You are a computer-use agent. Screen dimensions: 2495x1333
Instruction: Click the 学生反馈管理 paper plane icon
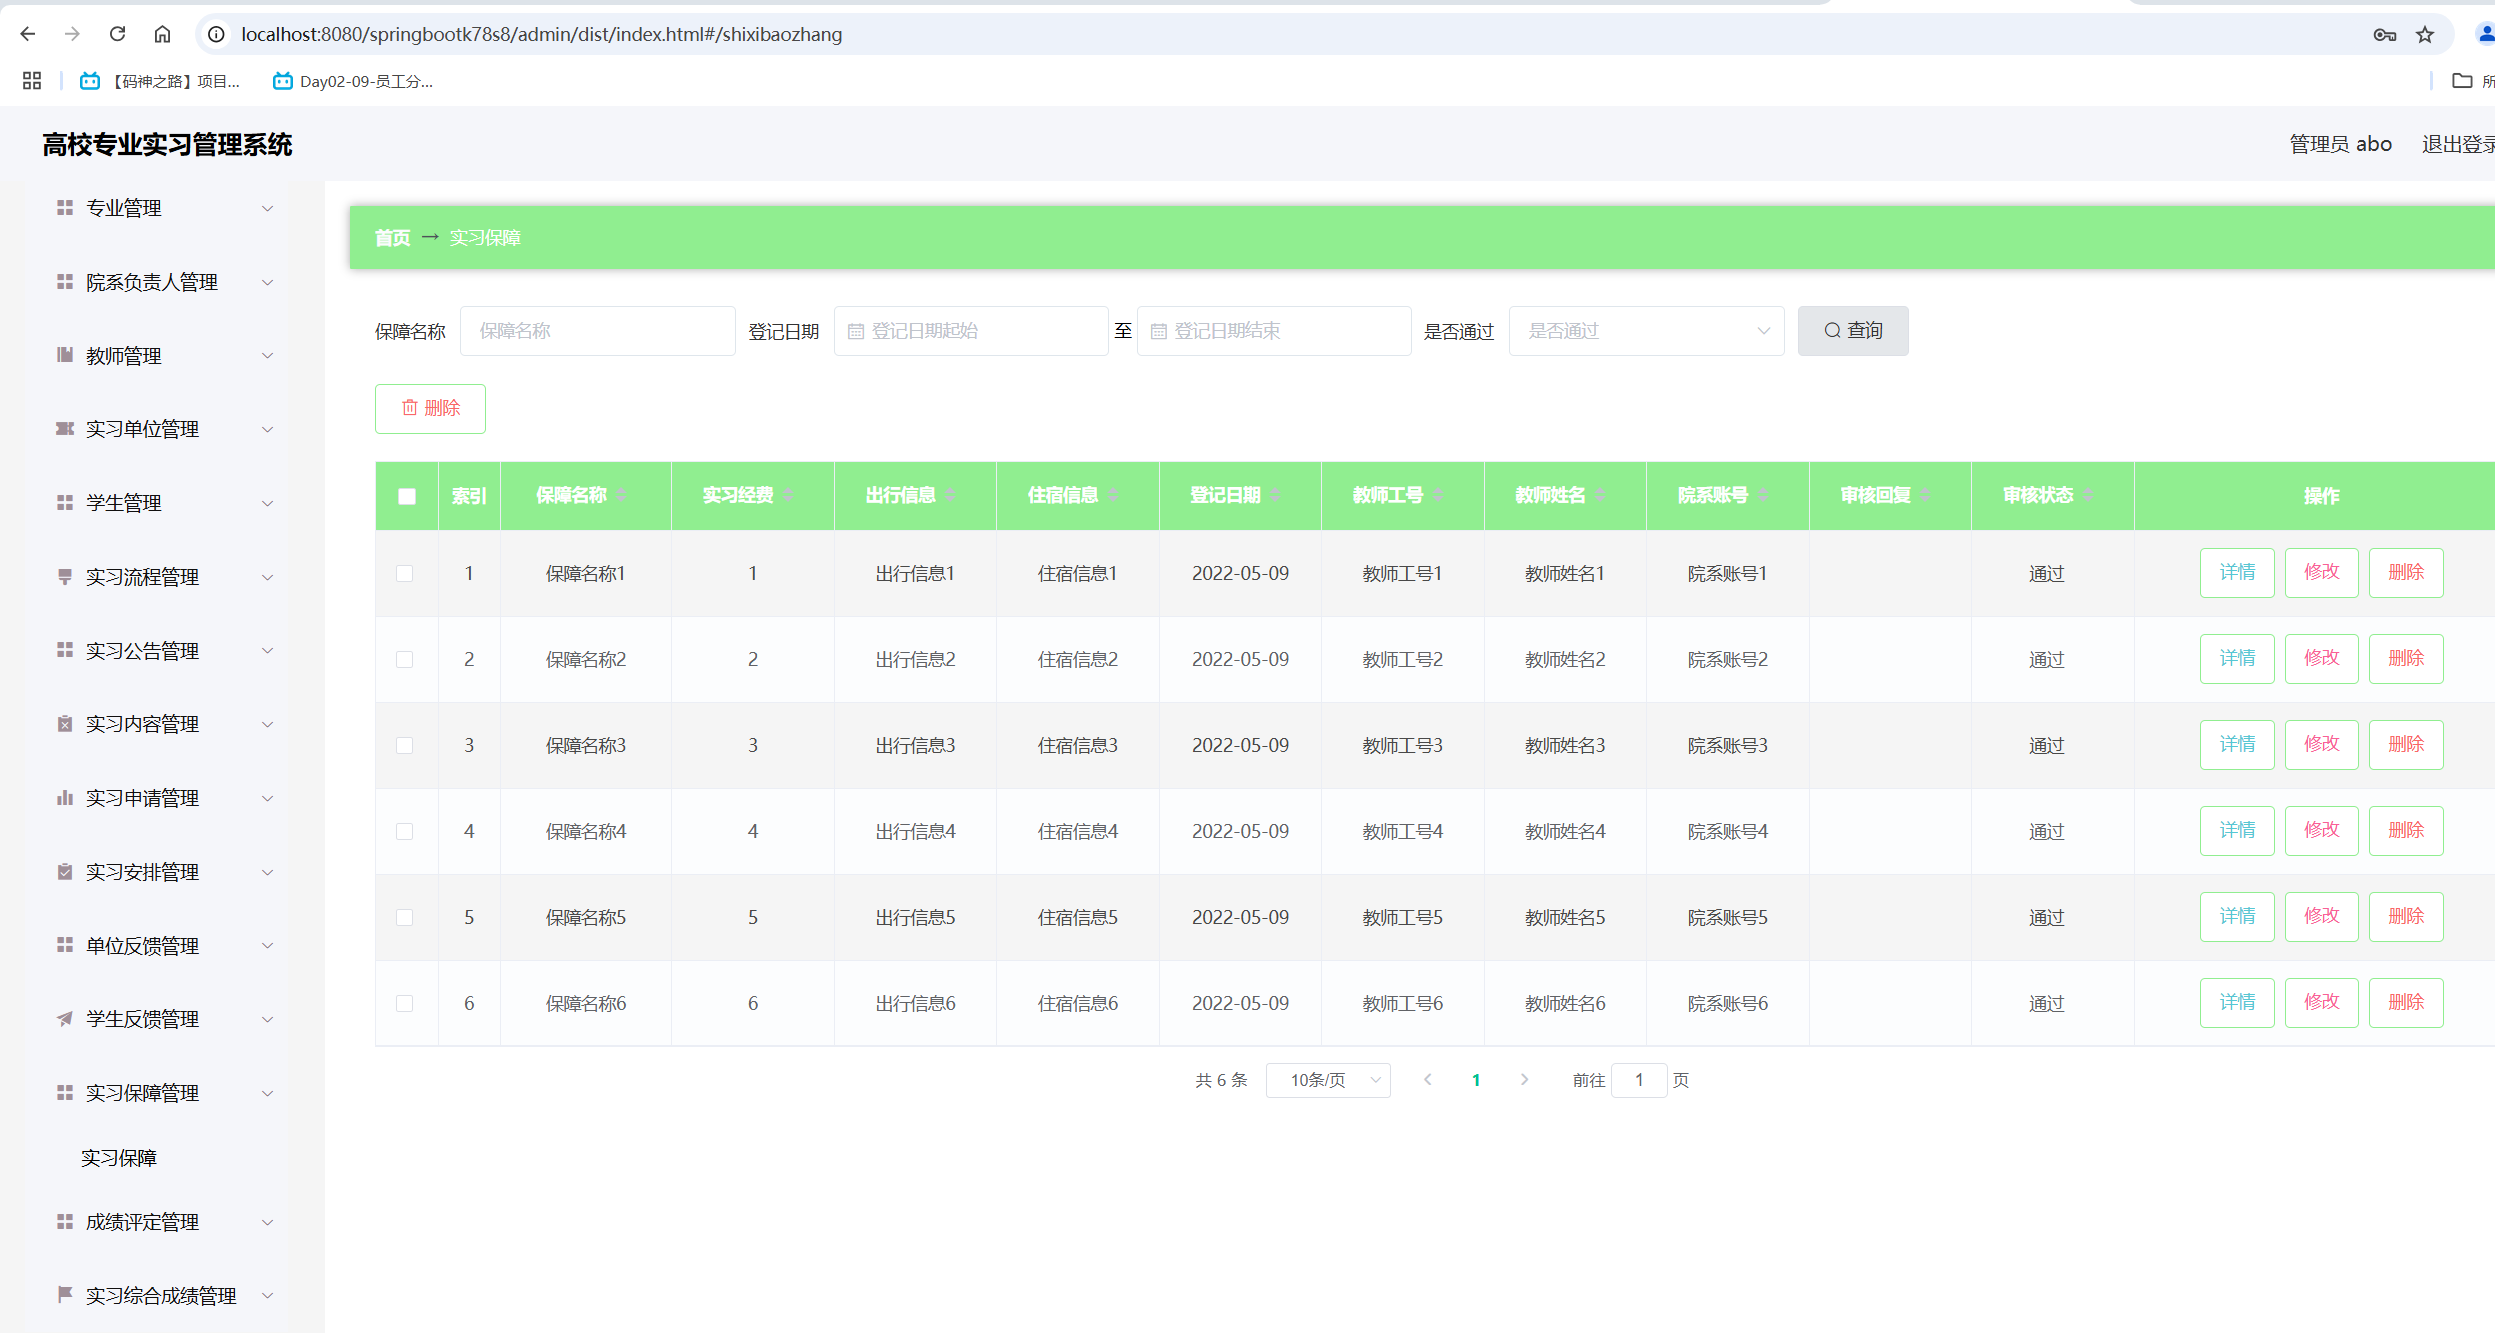[65, 1018]
